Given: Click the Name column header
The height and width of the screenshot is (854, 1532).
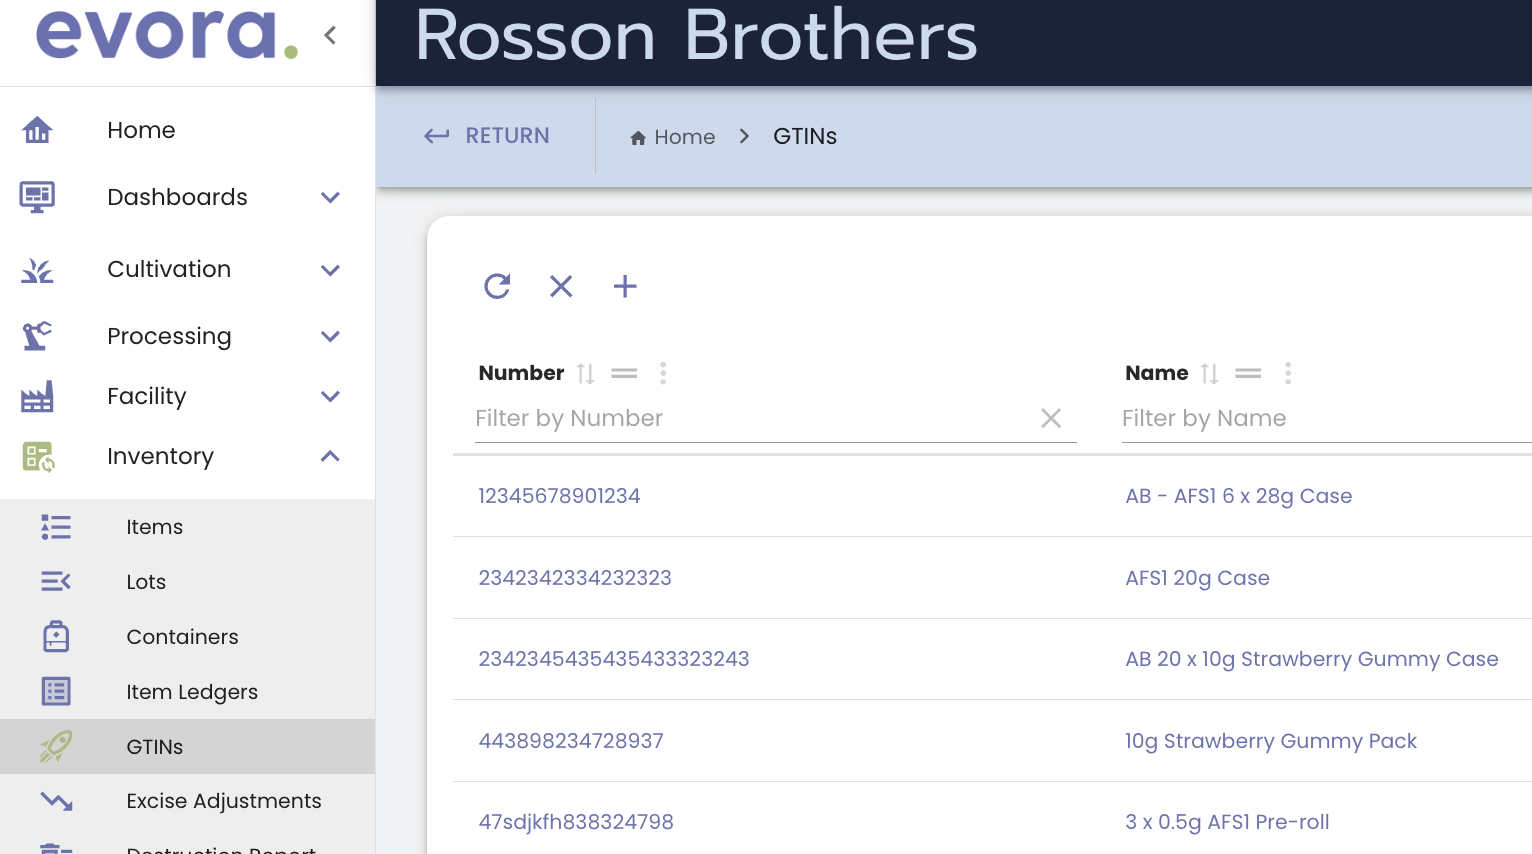Looking at the screenshot, I should pos(1157,373).
